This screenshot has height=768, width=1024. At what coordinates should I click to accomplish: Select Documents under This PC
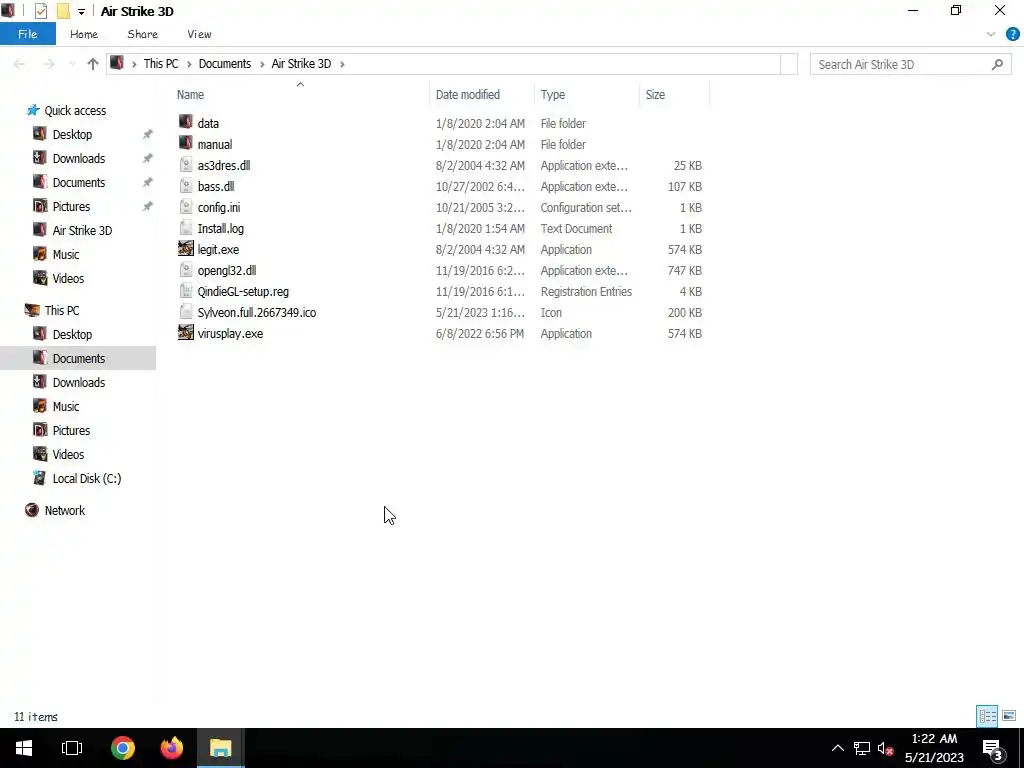(x=78, y=358)
